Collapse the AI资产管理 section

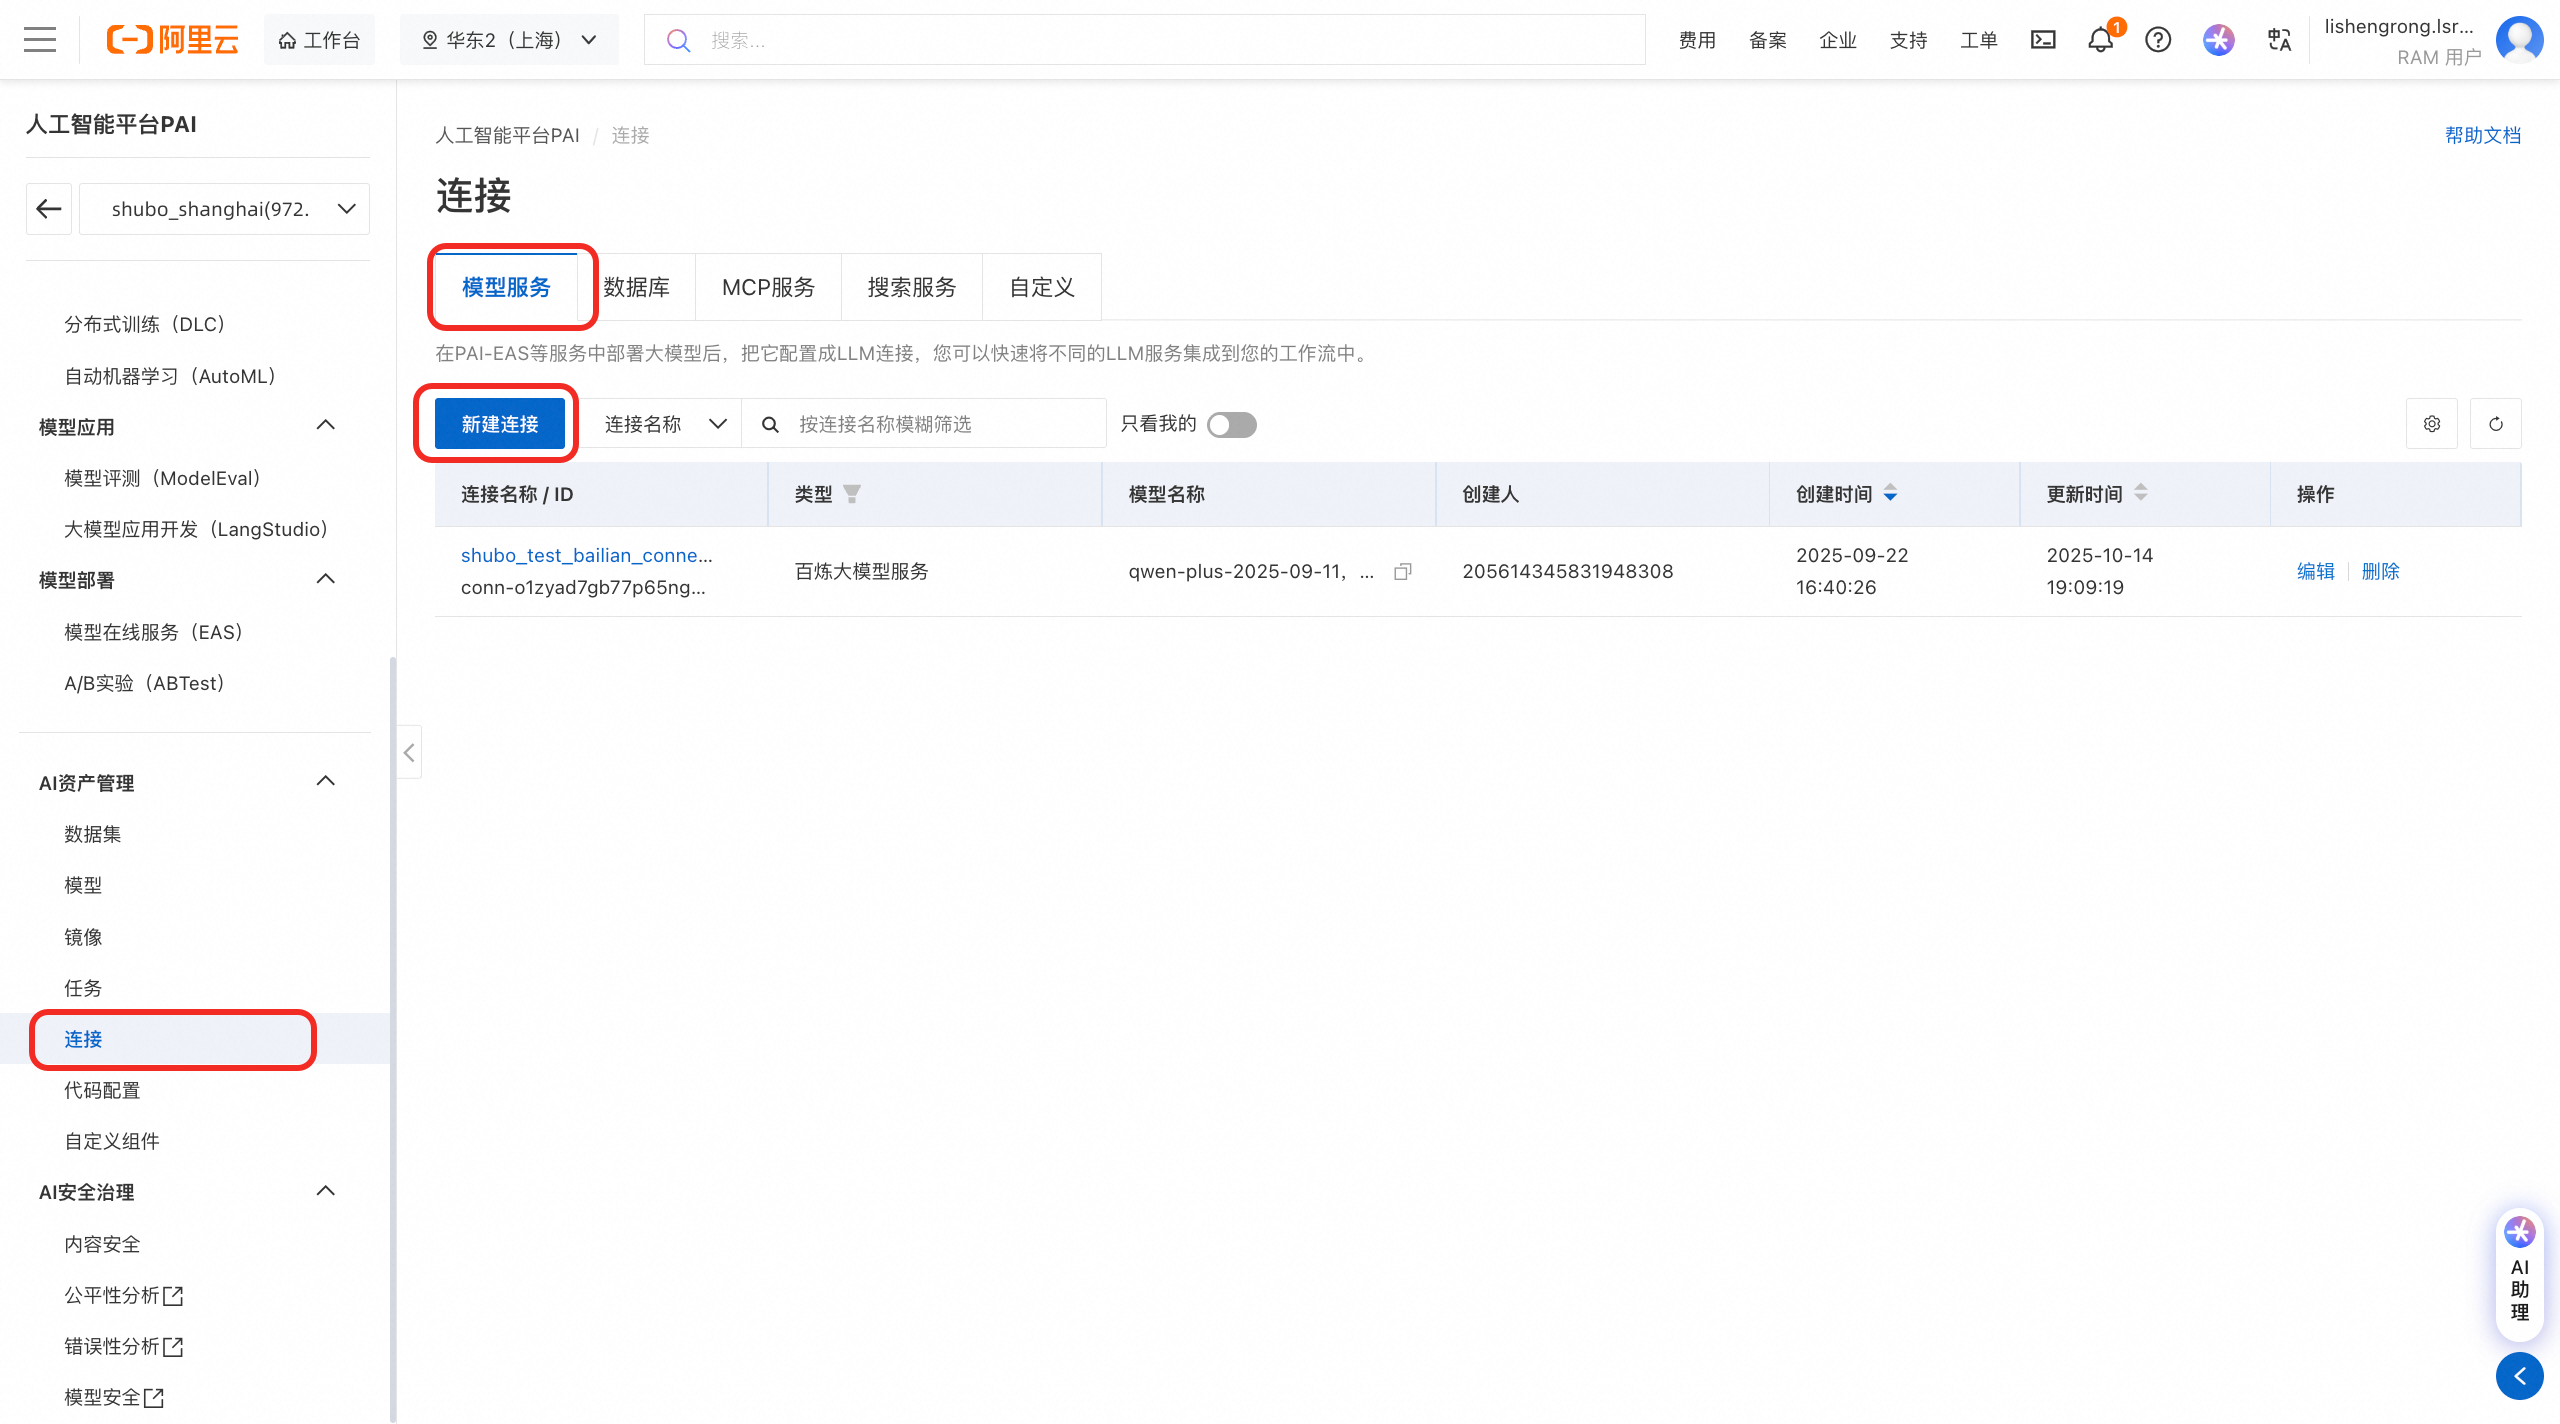(325, 782)
